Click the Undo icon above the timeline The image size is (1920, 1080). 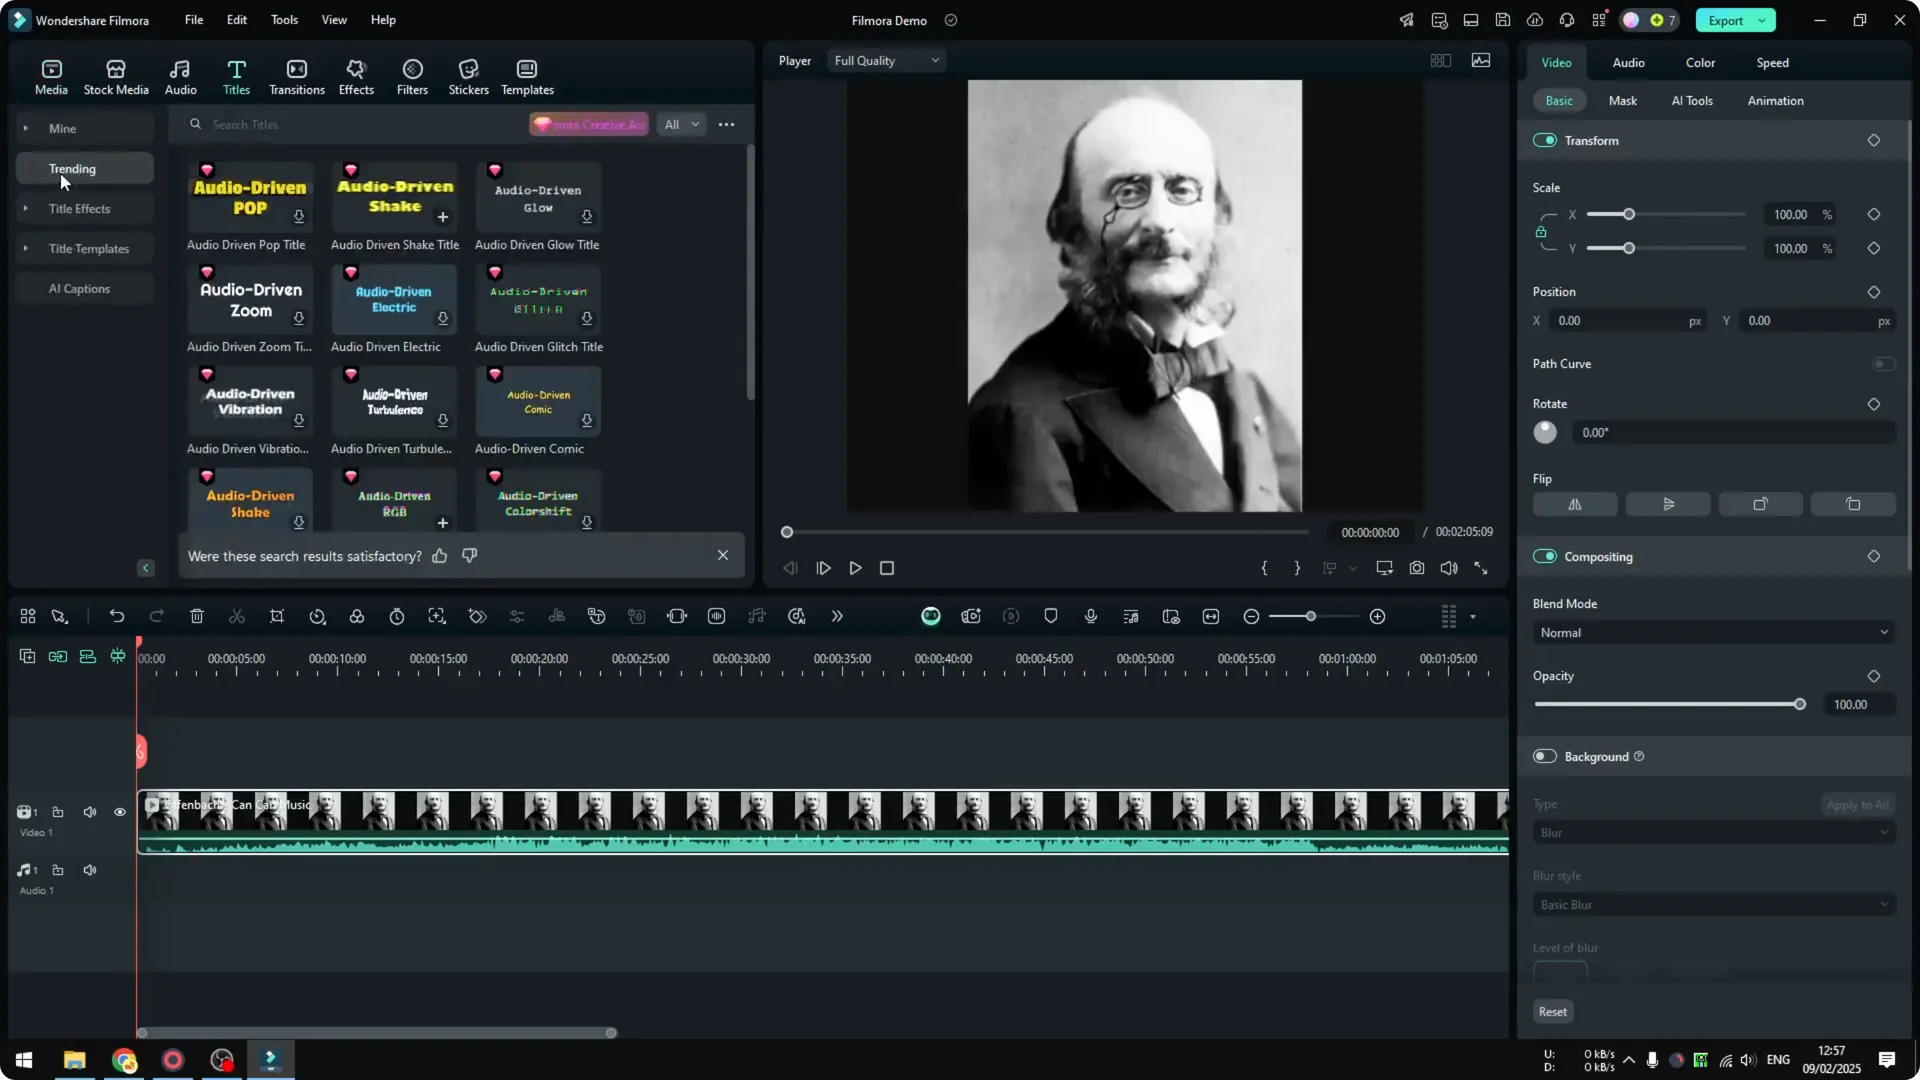click(x=117, y=616)
